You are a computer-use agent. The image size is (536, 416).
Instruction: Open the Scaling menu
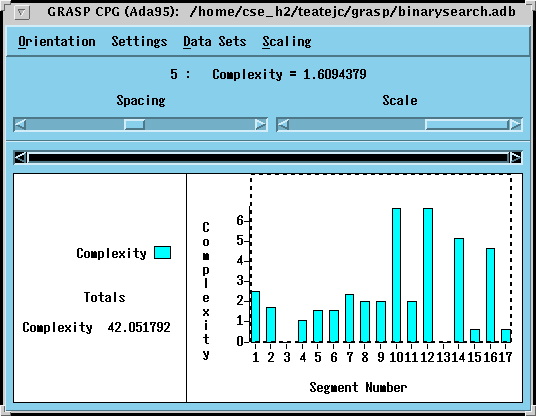287,41
